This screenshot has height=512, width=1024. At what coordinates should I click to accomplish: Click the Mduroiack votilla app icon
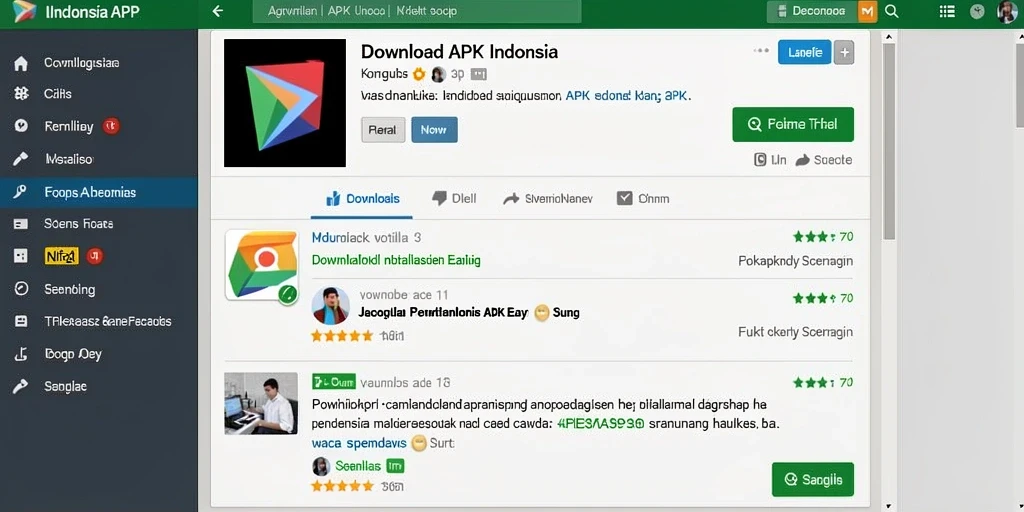tap(263, 266)
